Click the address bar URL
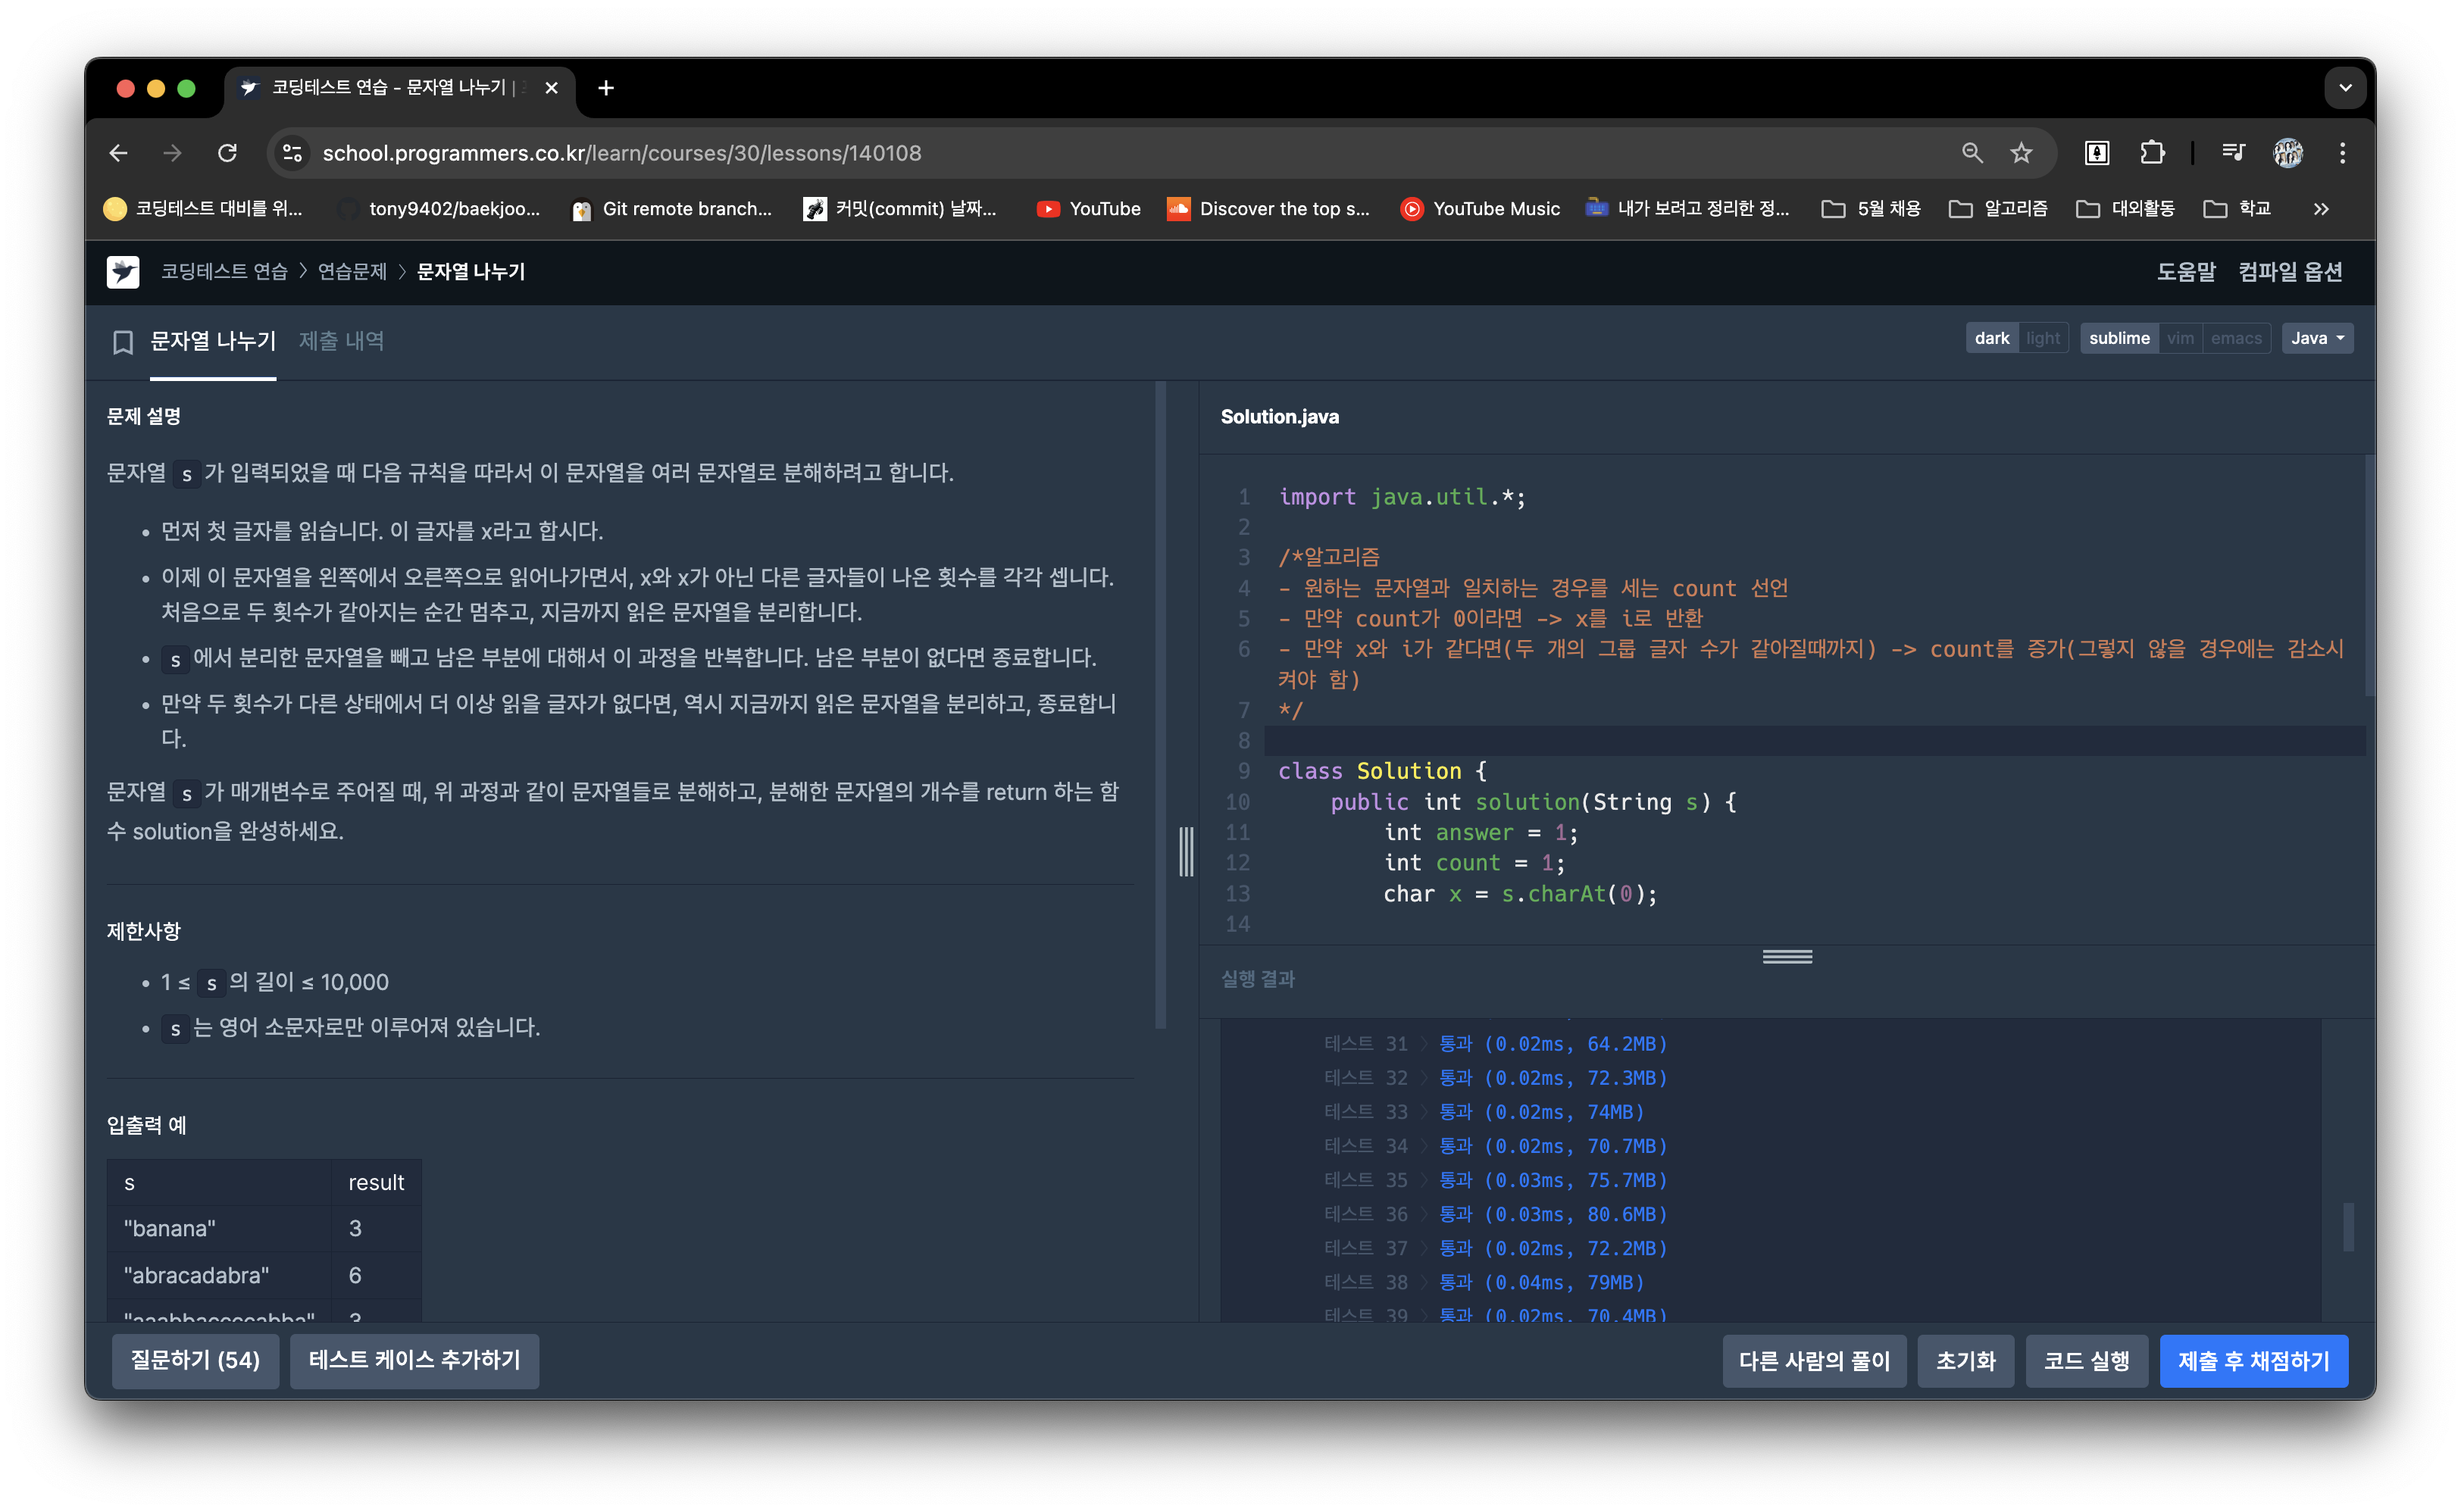Viewport: 2461px width, 1512px height. (x=621, y=153)
